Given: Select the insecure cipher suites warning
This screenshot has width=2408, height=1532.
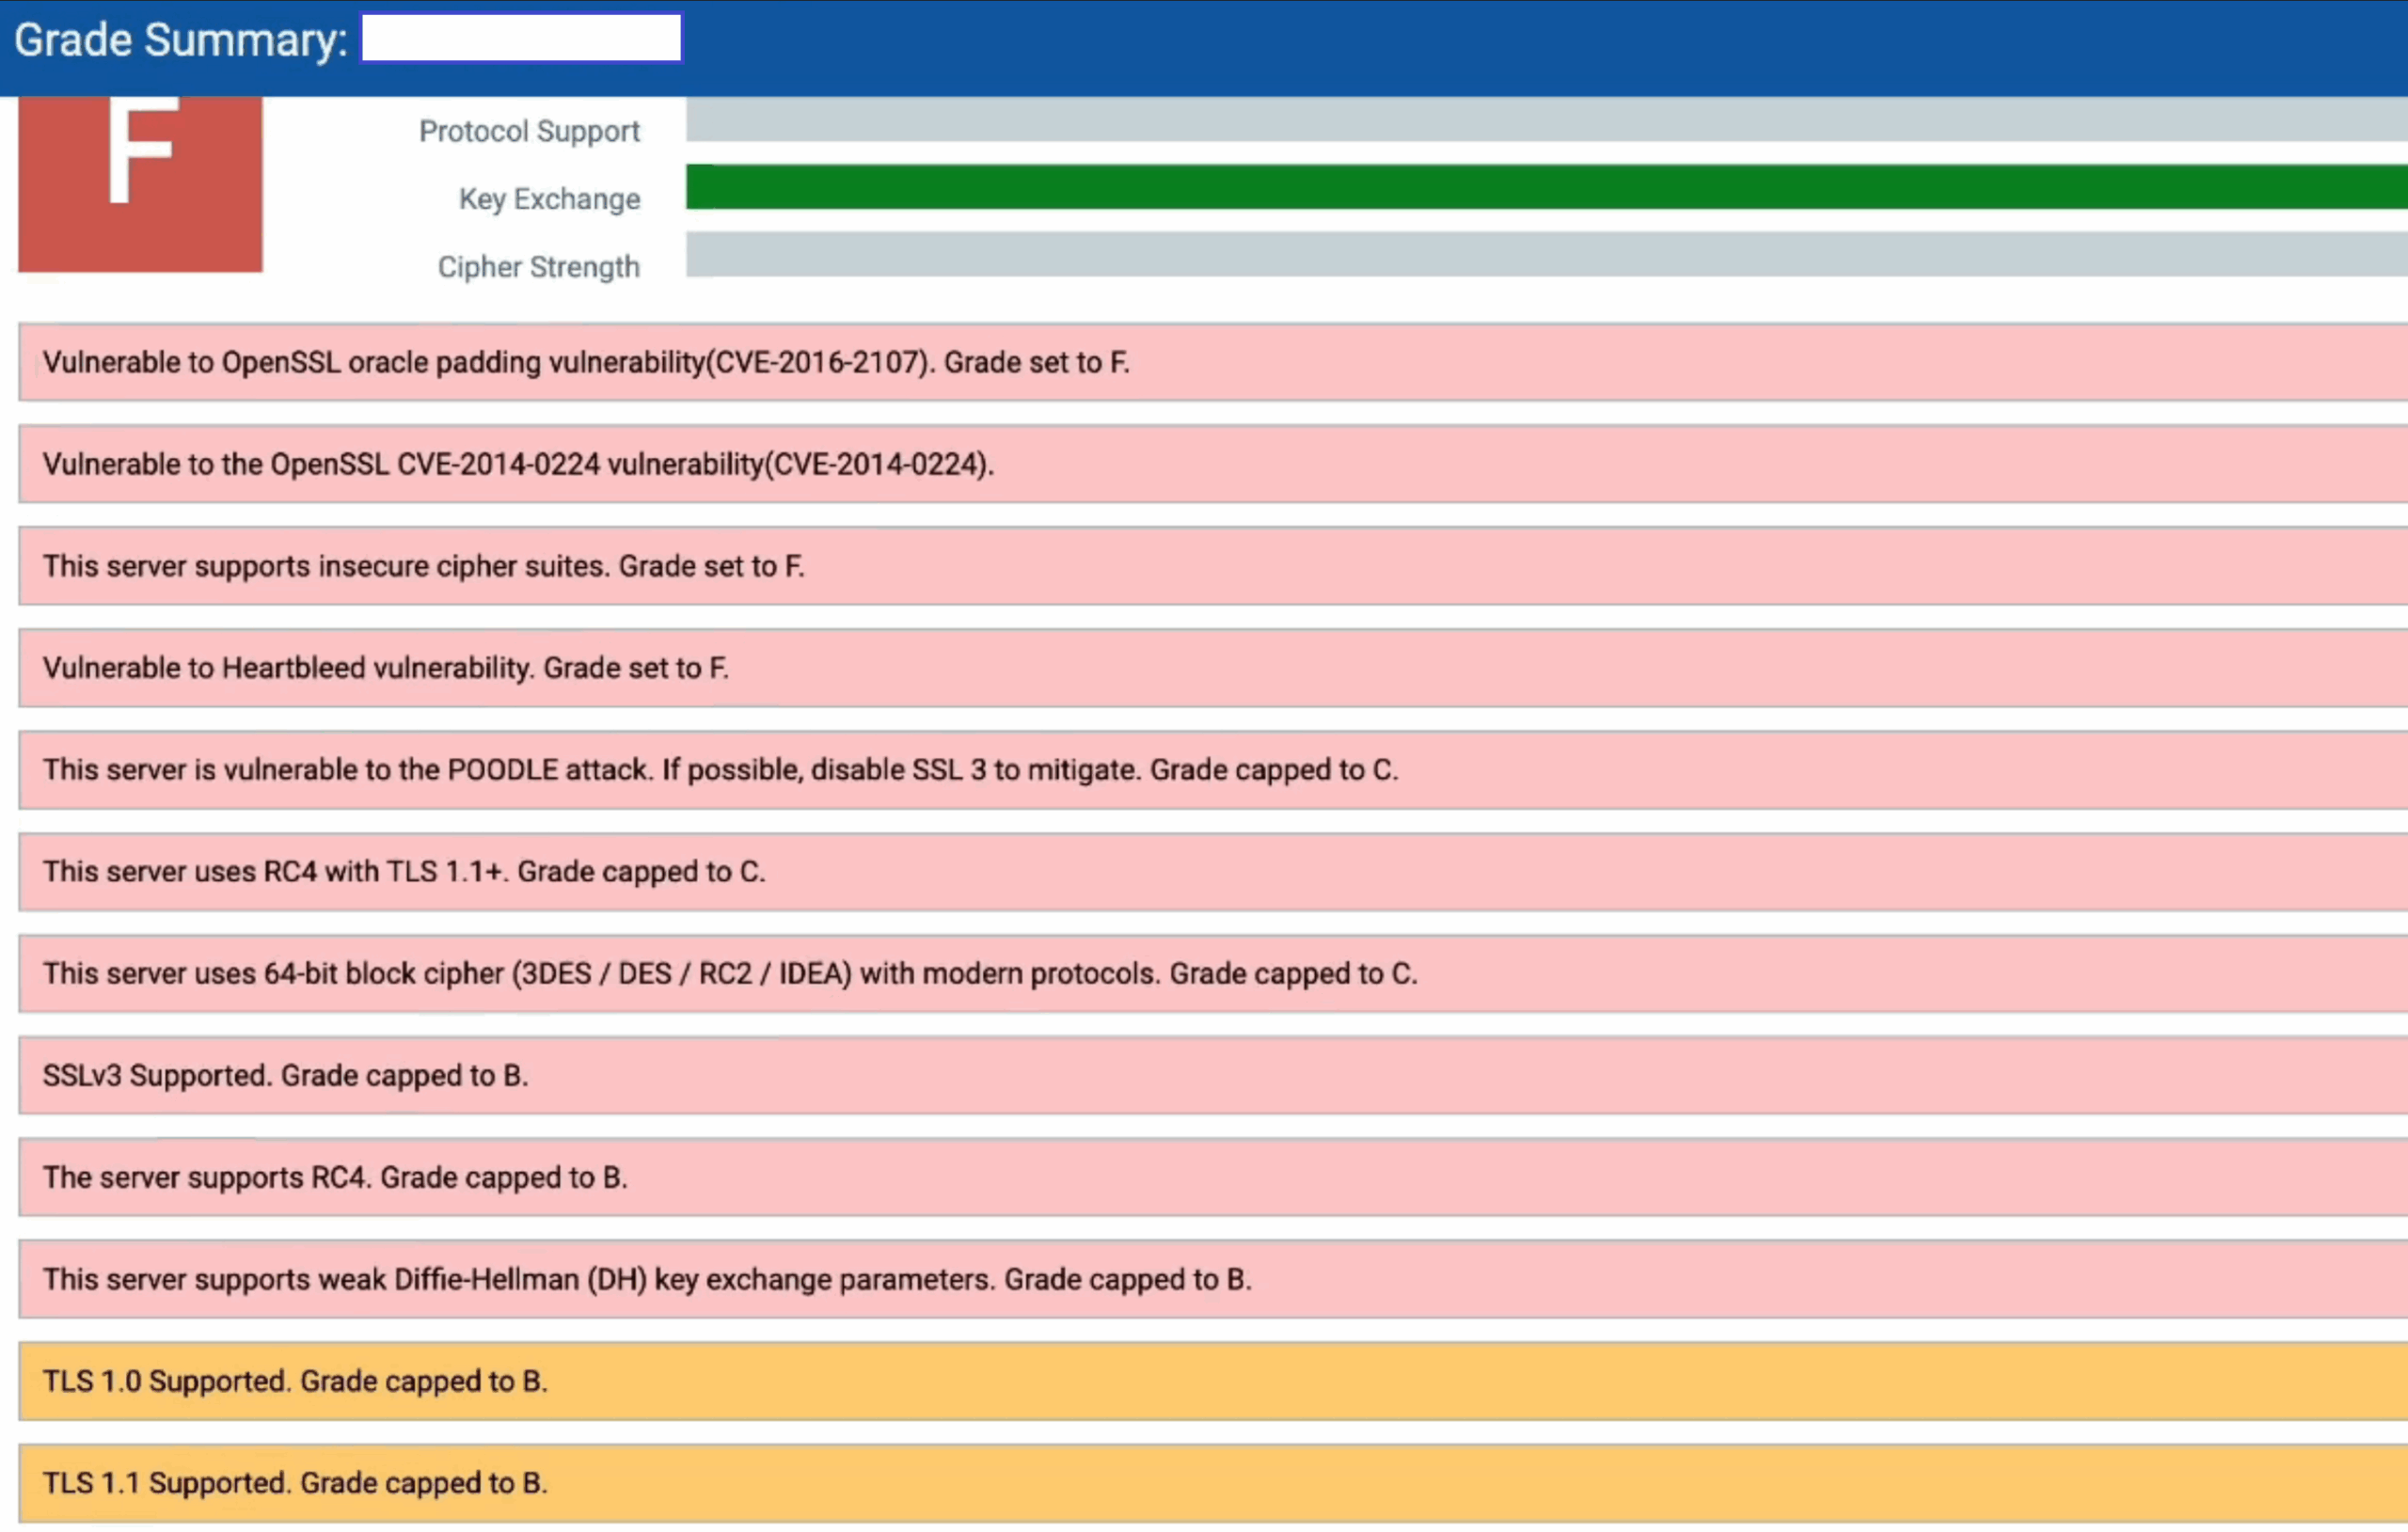Looking at the screenshot, I should click(x=1213, y=566).
